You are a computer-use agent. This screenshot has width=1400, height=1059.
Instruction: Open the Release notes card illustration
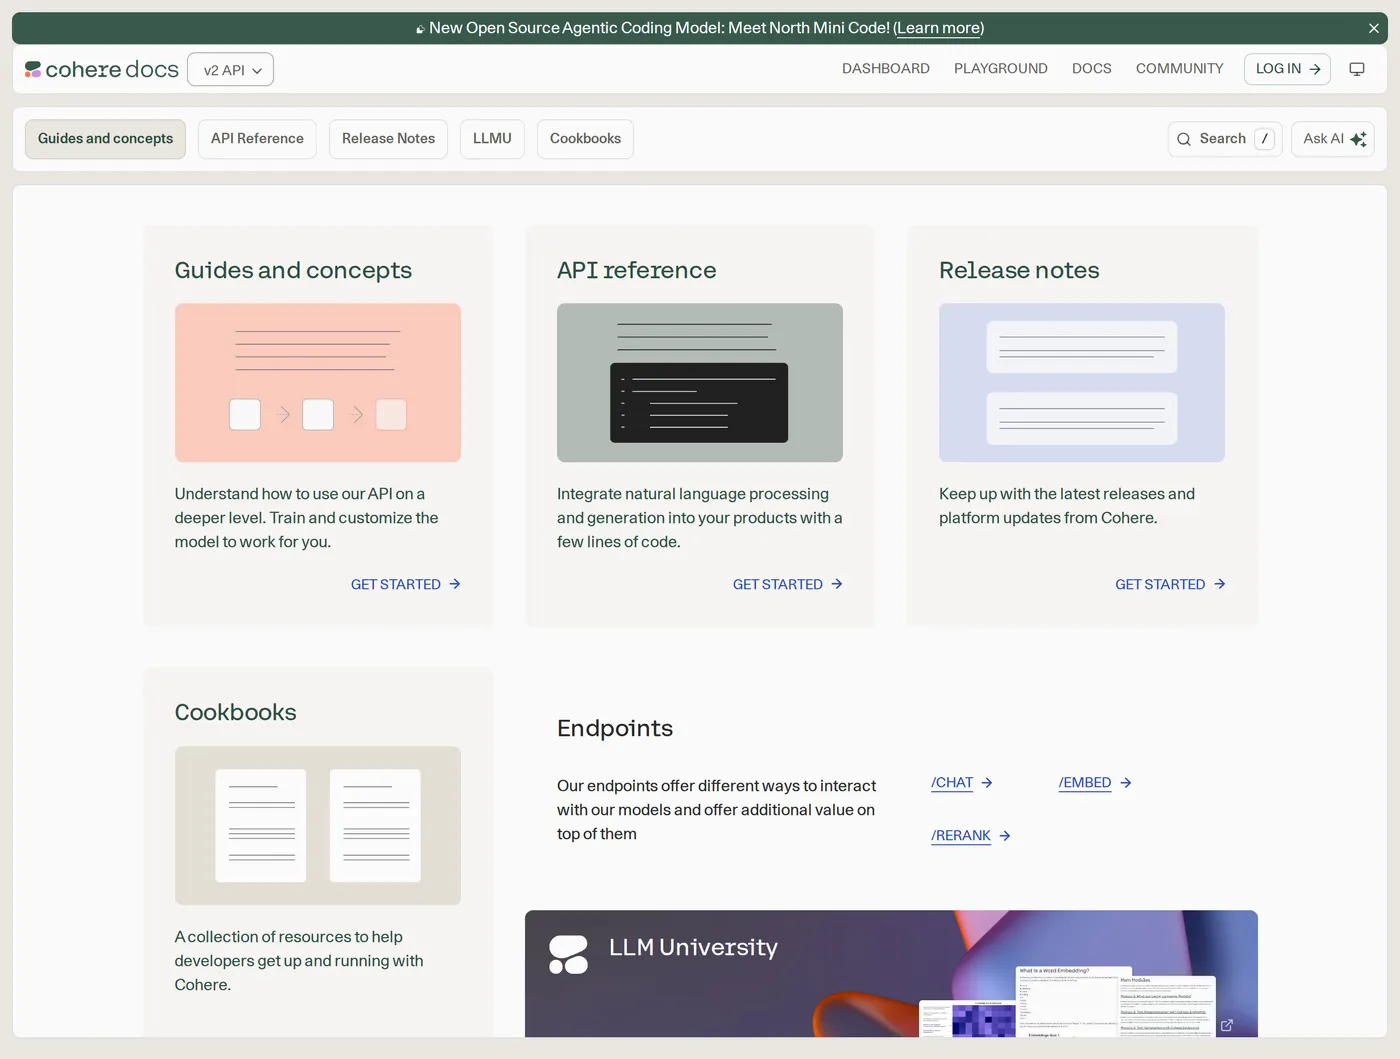click(1082, 383)
